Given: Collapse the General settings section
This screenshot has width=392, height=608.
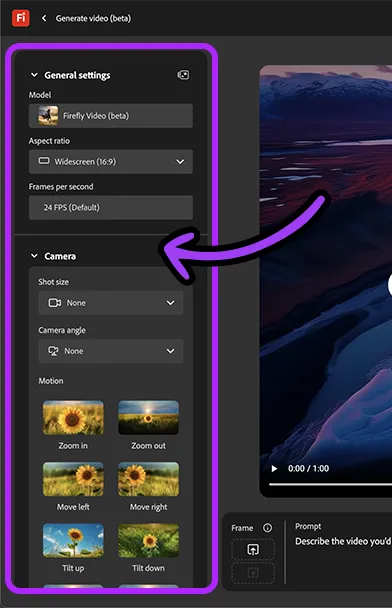Looking at the screenshot, I should coord(34,75).
